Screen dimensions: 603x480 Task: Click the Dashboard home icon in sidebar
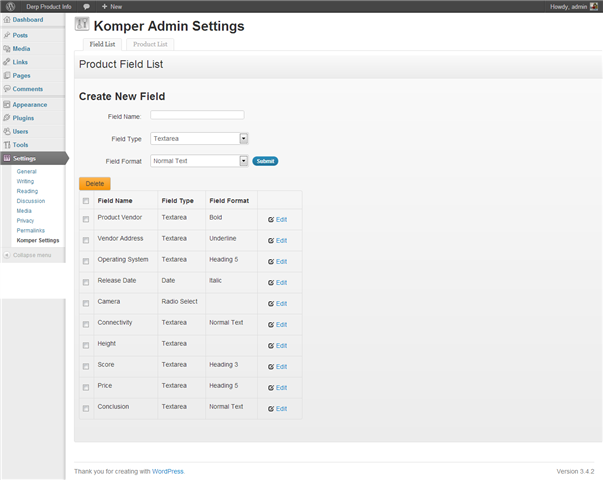pyautogui.click(x=7, y=20)
